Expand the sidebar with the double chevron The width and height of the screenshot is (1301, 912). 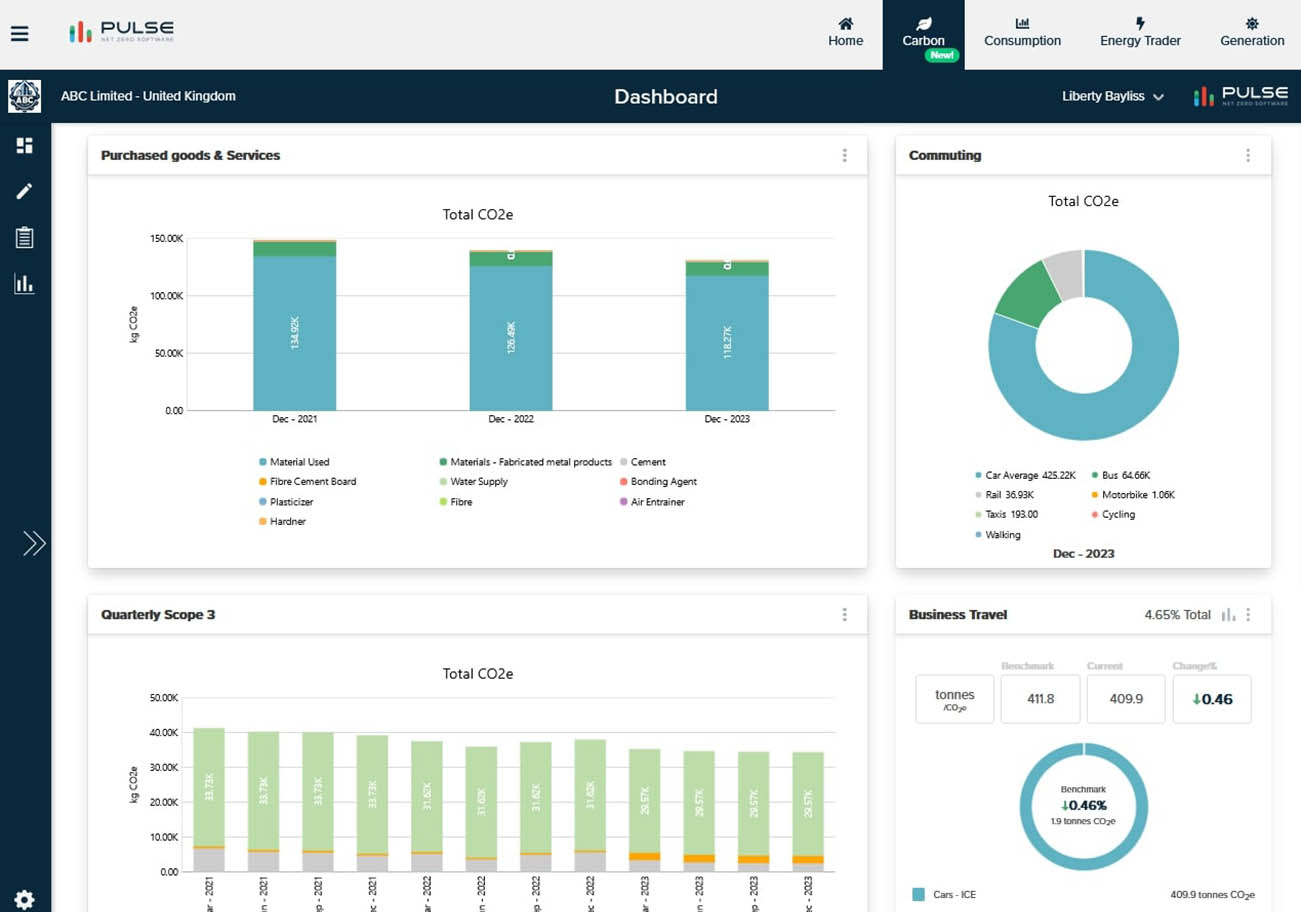pos(34,543)
